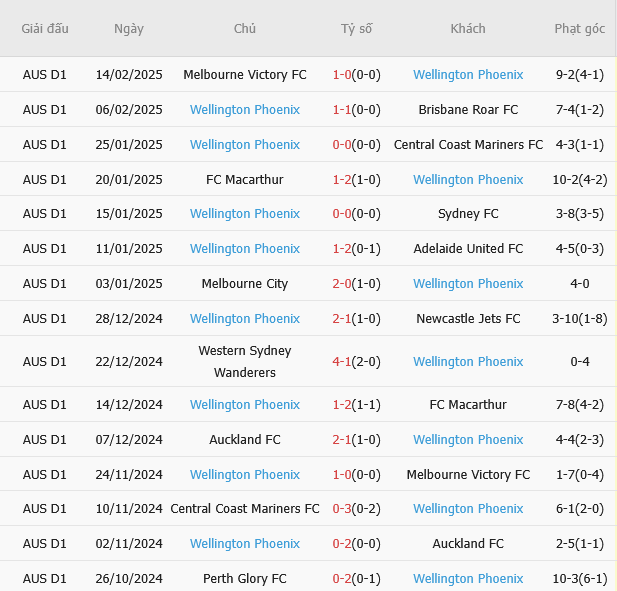Click the date 28/12/2024
Image resolution: width=617 pixels, height=591 pixels.
[x=129, y=319]
